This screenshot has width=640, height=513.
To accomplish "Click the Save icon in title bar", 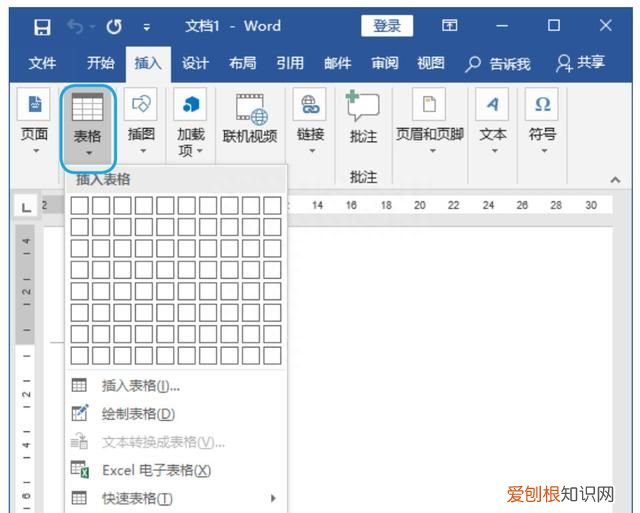I will pyautogui.click(x=42, y=27).
